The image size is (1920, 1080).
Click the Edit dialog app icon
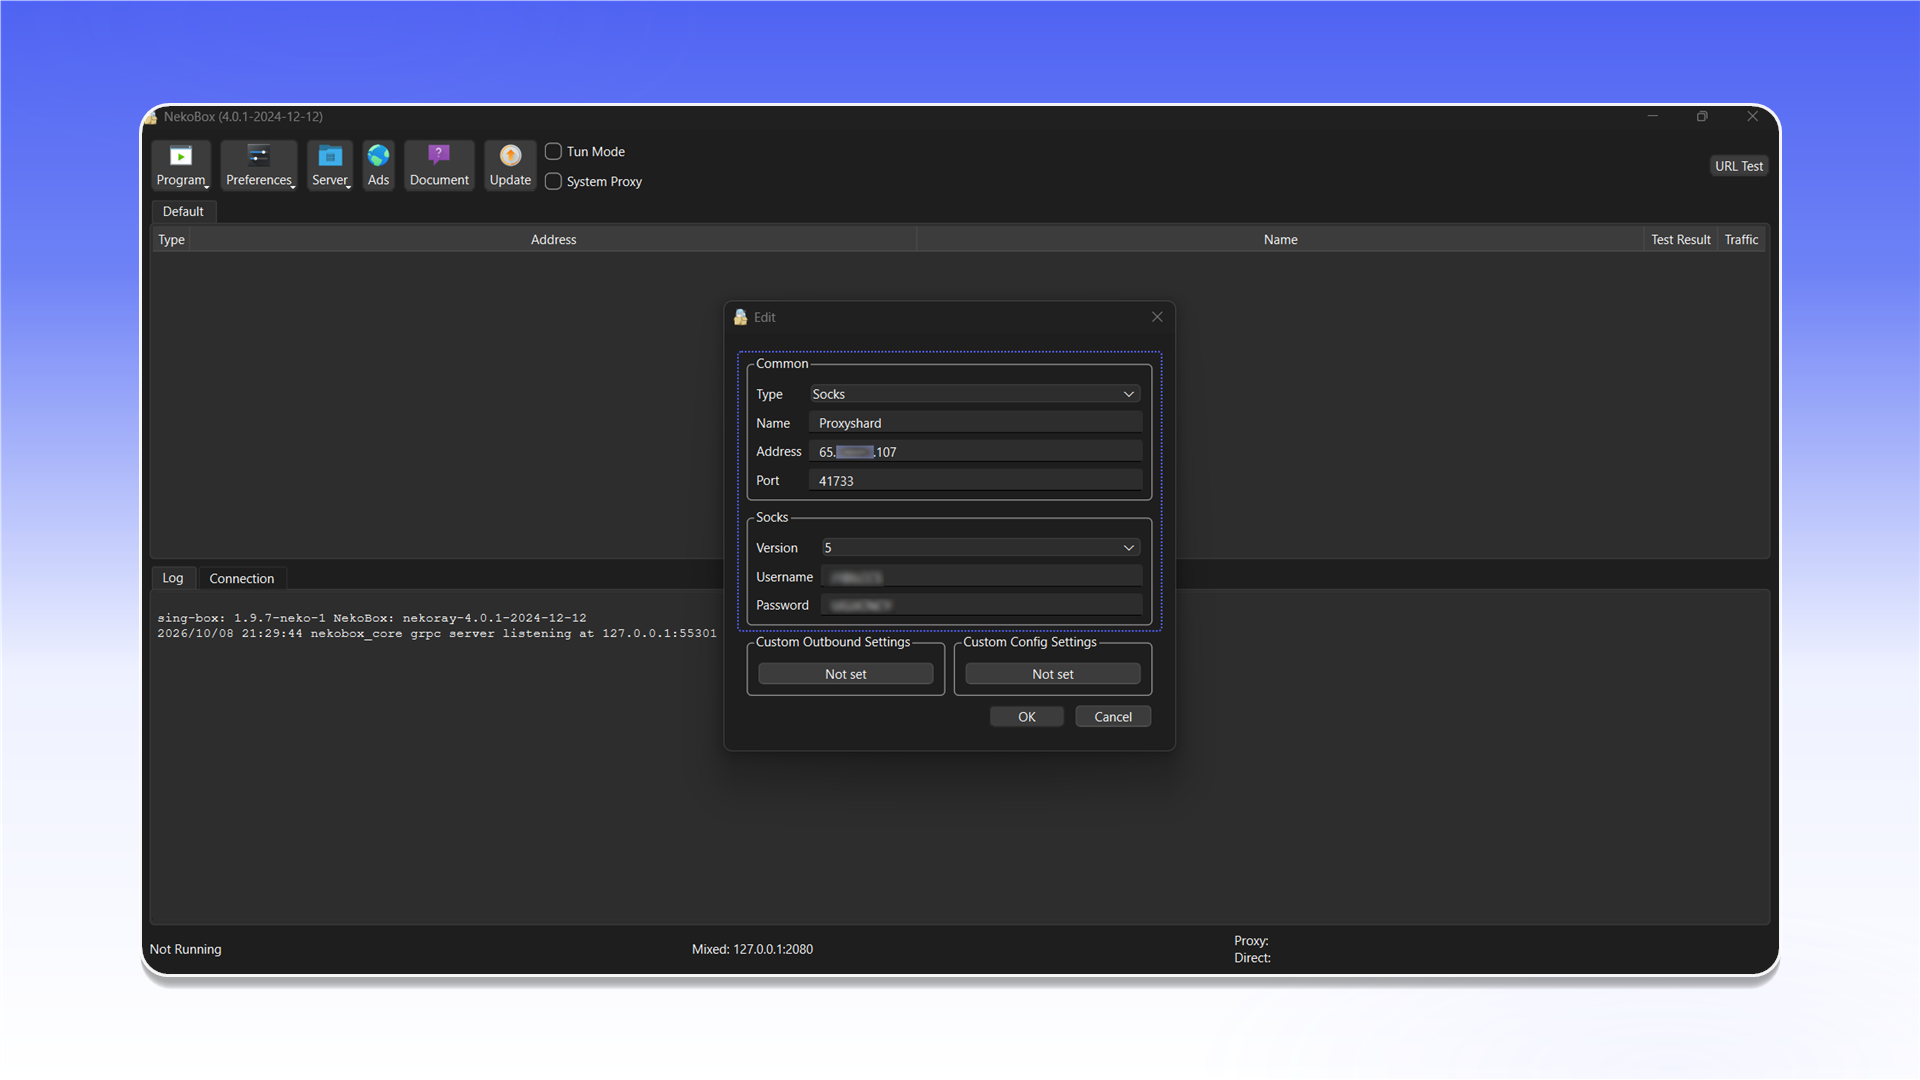(740, 317)
